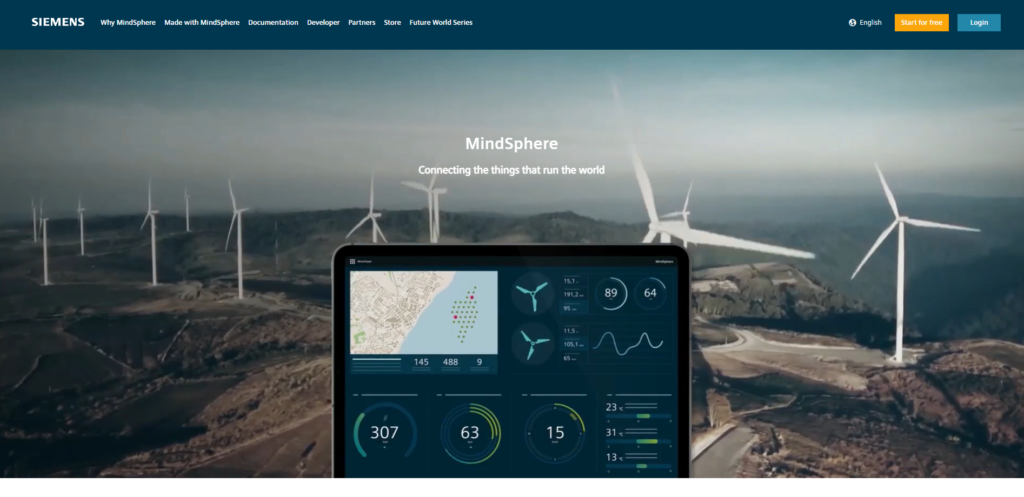Click the blue Login button
Image resolution: width=1024 pixels, height=497 pixels.
pyautogui.click(x=978, y=22)
